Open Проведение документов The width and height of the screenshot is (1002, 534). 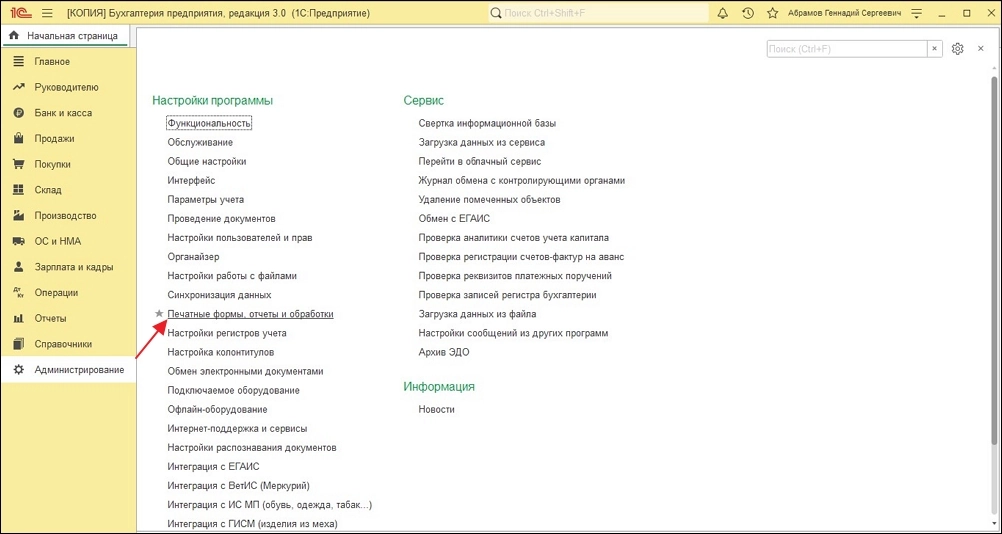(221, 218)
